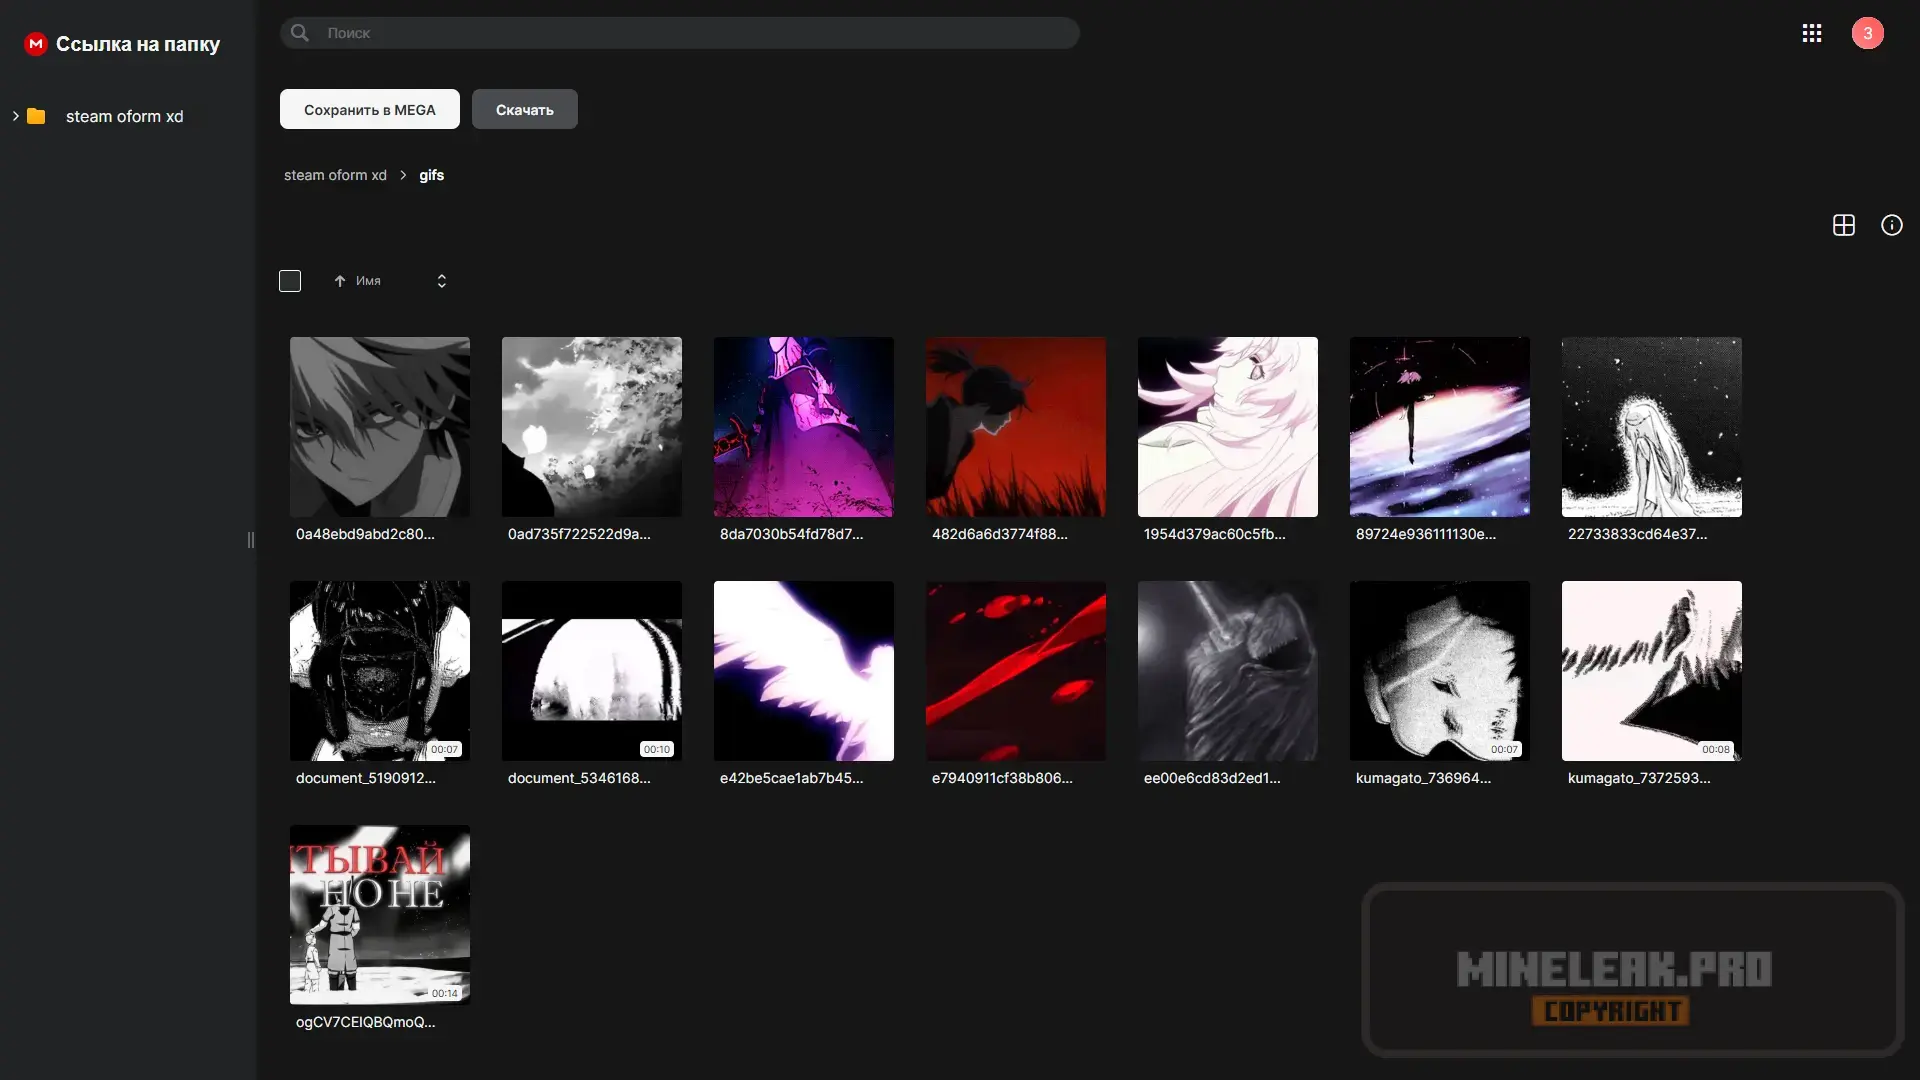
Task: Open thumbnail 0a48ebd9abd2c80...
Action: (380, 427)
